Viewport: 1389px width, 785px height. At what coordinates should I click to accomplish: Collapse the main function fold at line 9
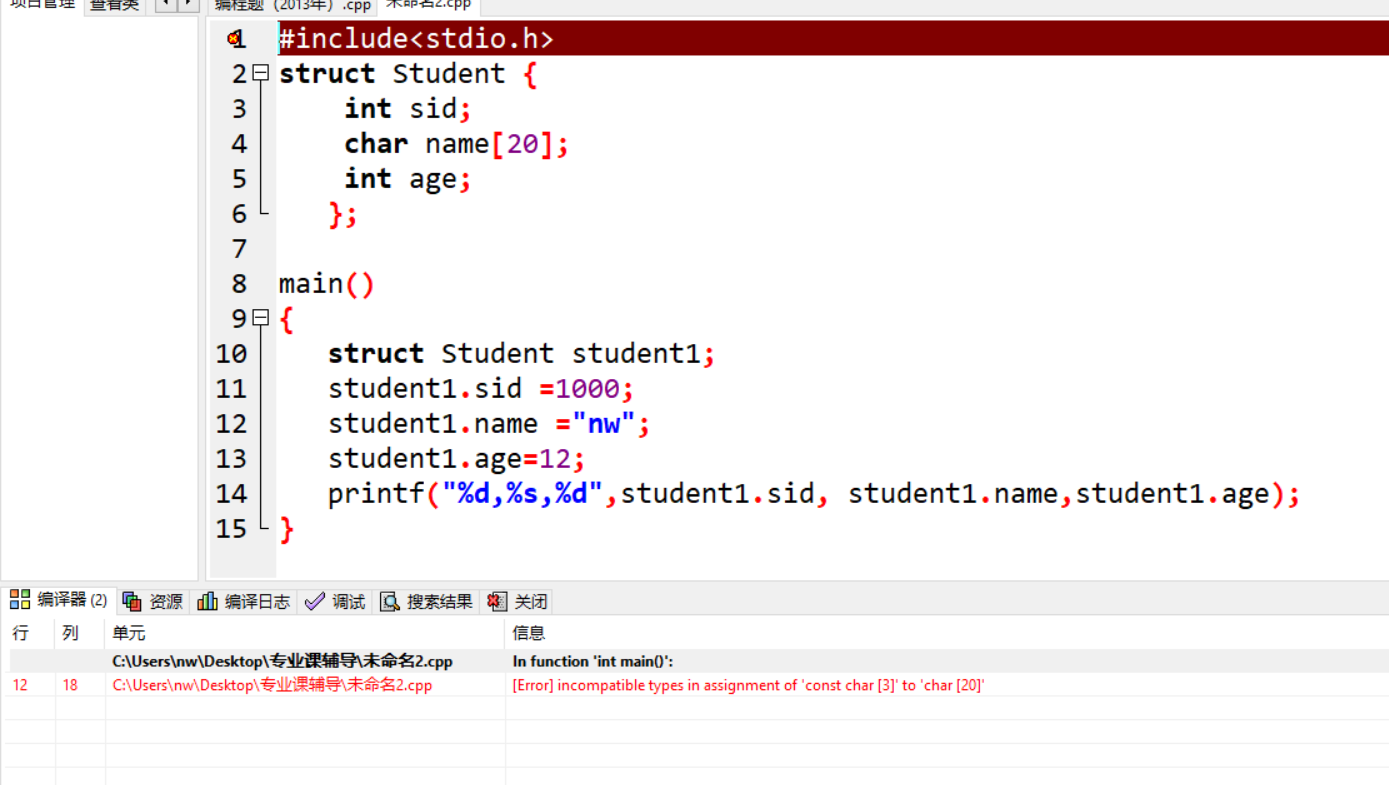pos(261,318)
